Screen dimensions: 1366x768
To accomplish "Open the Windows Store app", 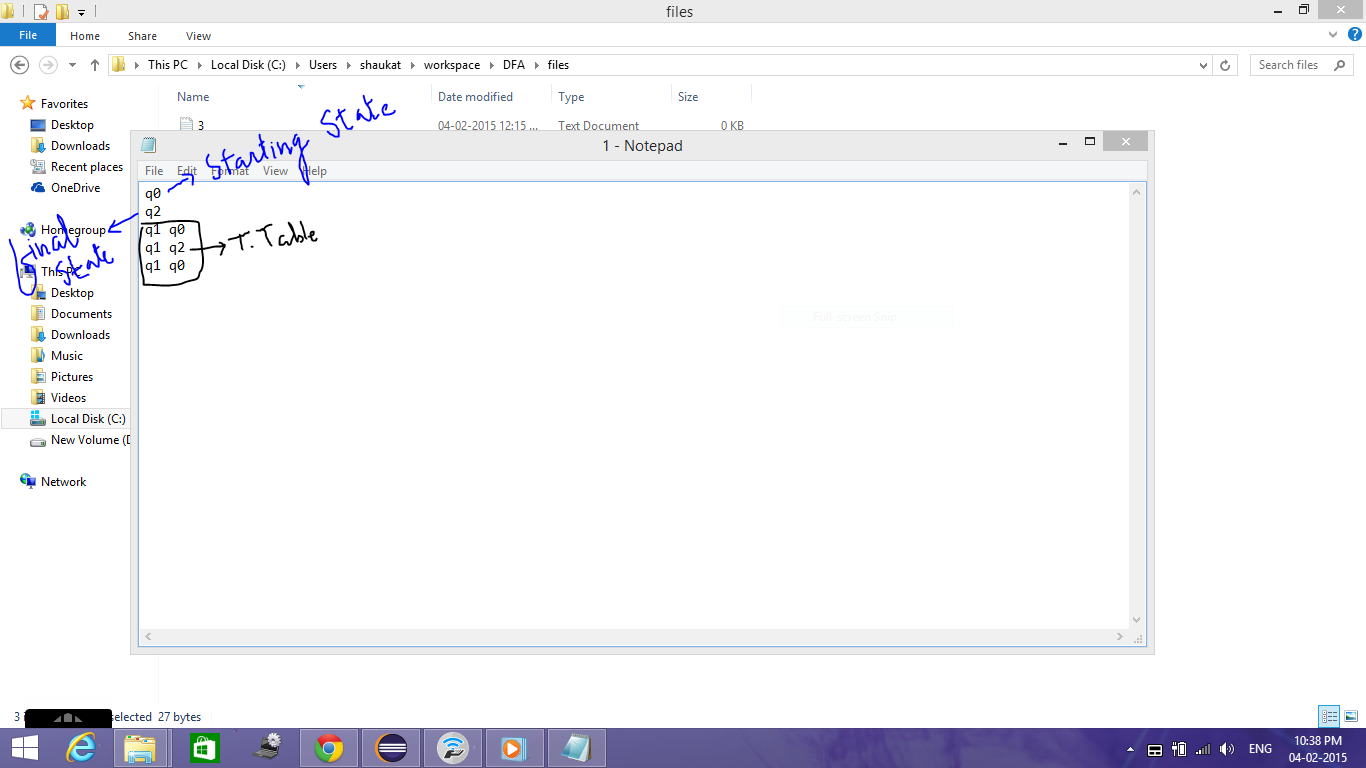I will [x=205, y=747].
